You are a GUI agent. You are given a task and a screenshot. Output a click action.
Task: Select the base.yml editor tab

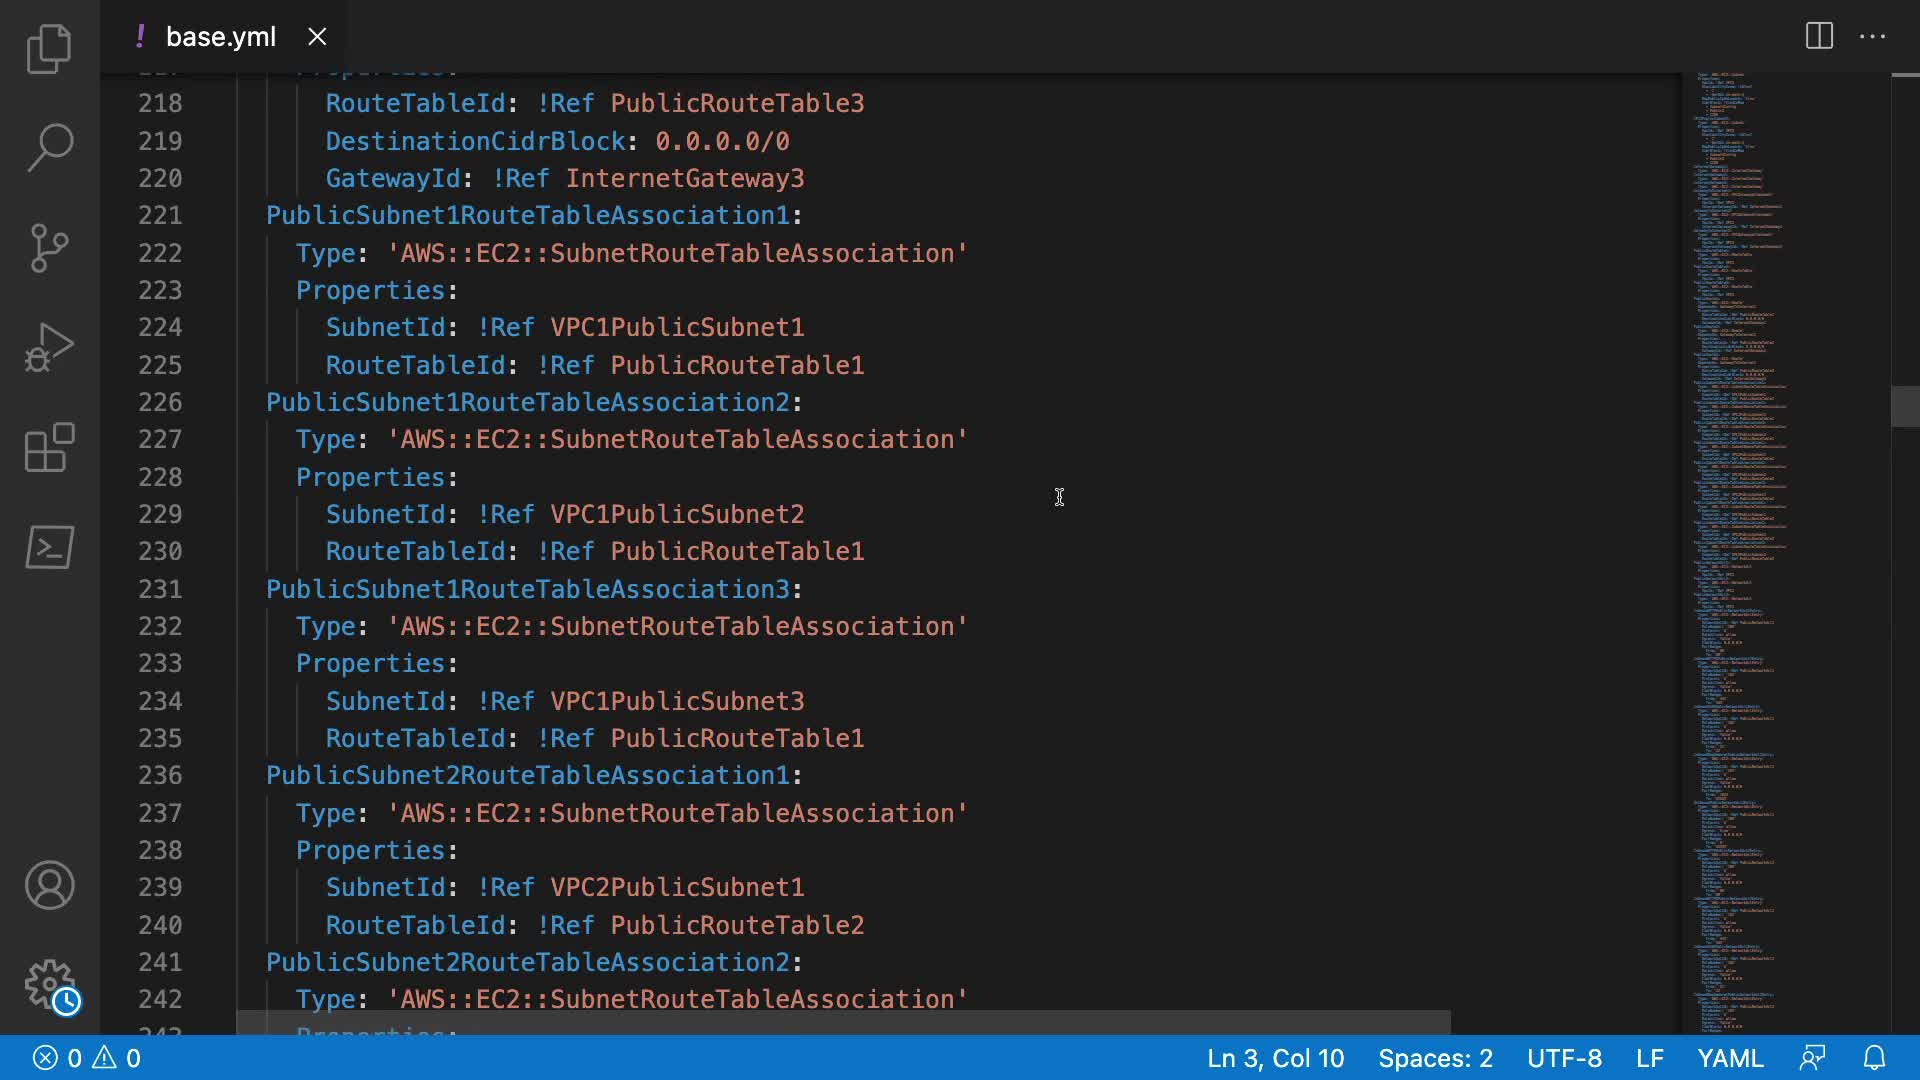point(220,37)
